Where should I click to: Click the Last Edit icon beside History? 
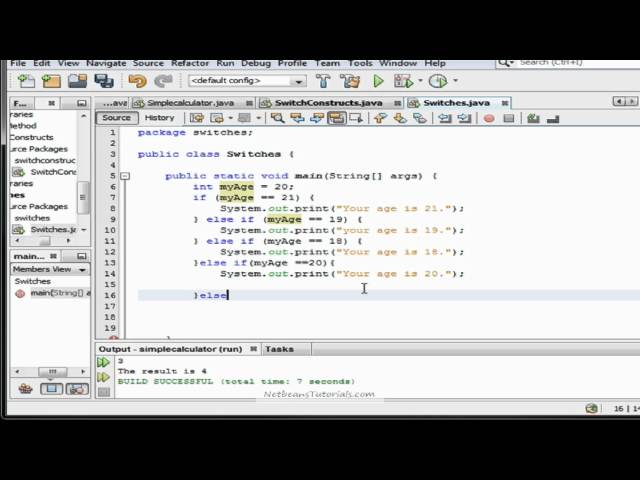[197, 118]
